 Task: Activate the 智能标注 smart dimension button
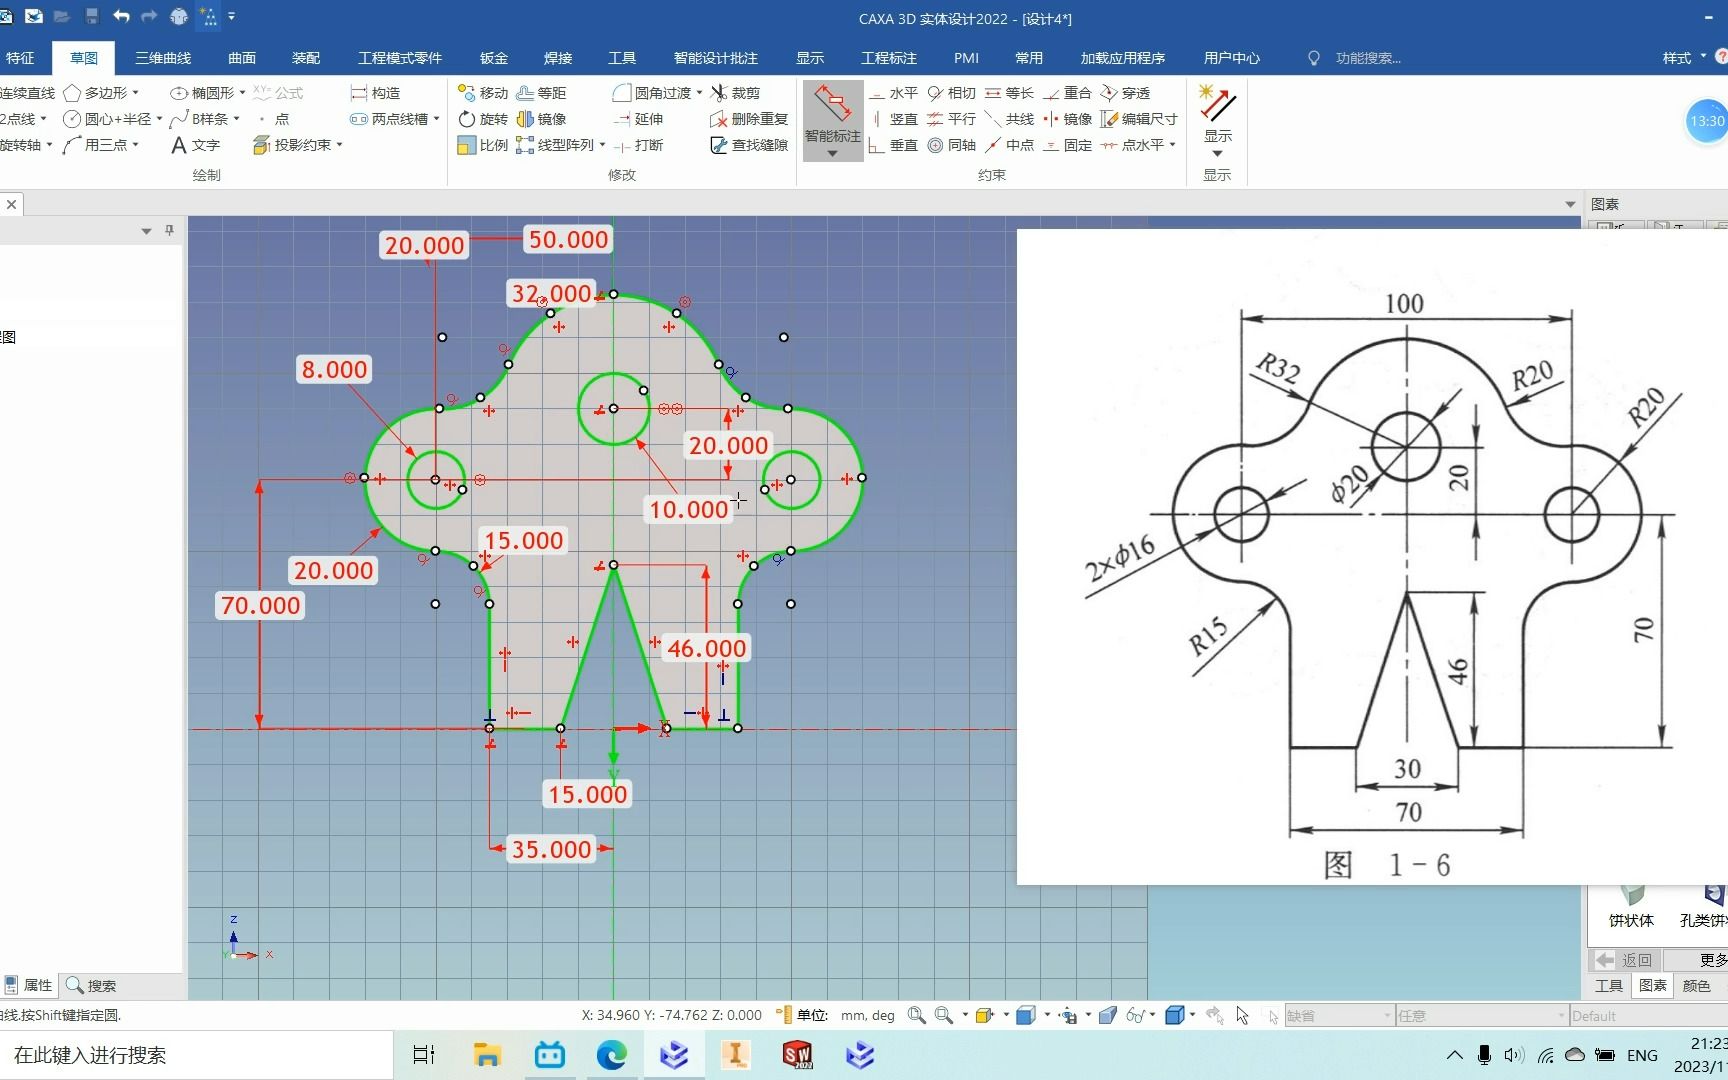pos(832,120)
